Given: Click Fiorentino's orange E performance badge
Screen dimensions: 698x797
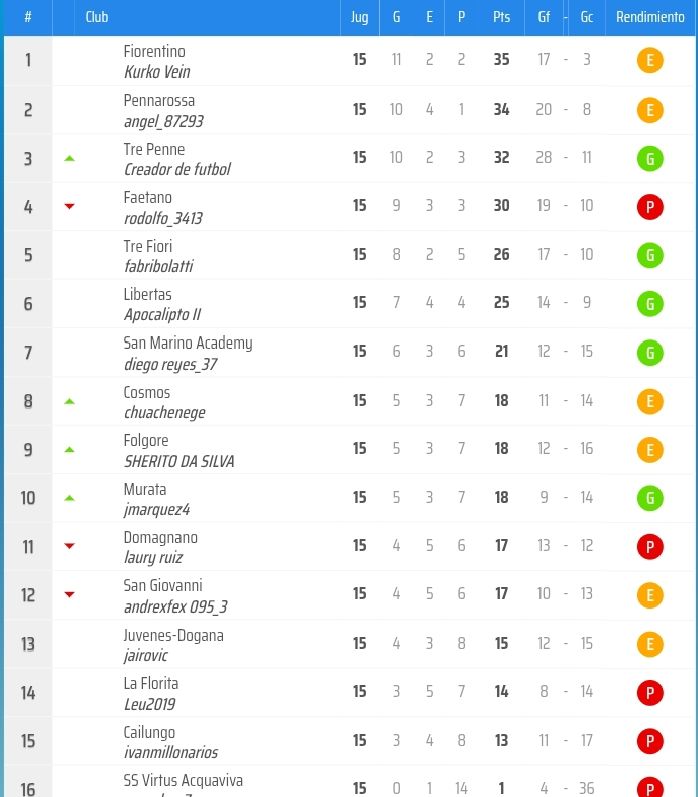Looking at the screenshot, I should 650,60.
